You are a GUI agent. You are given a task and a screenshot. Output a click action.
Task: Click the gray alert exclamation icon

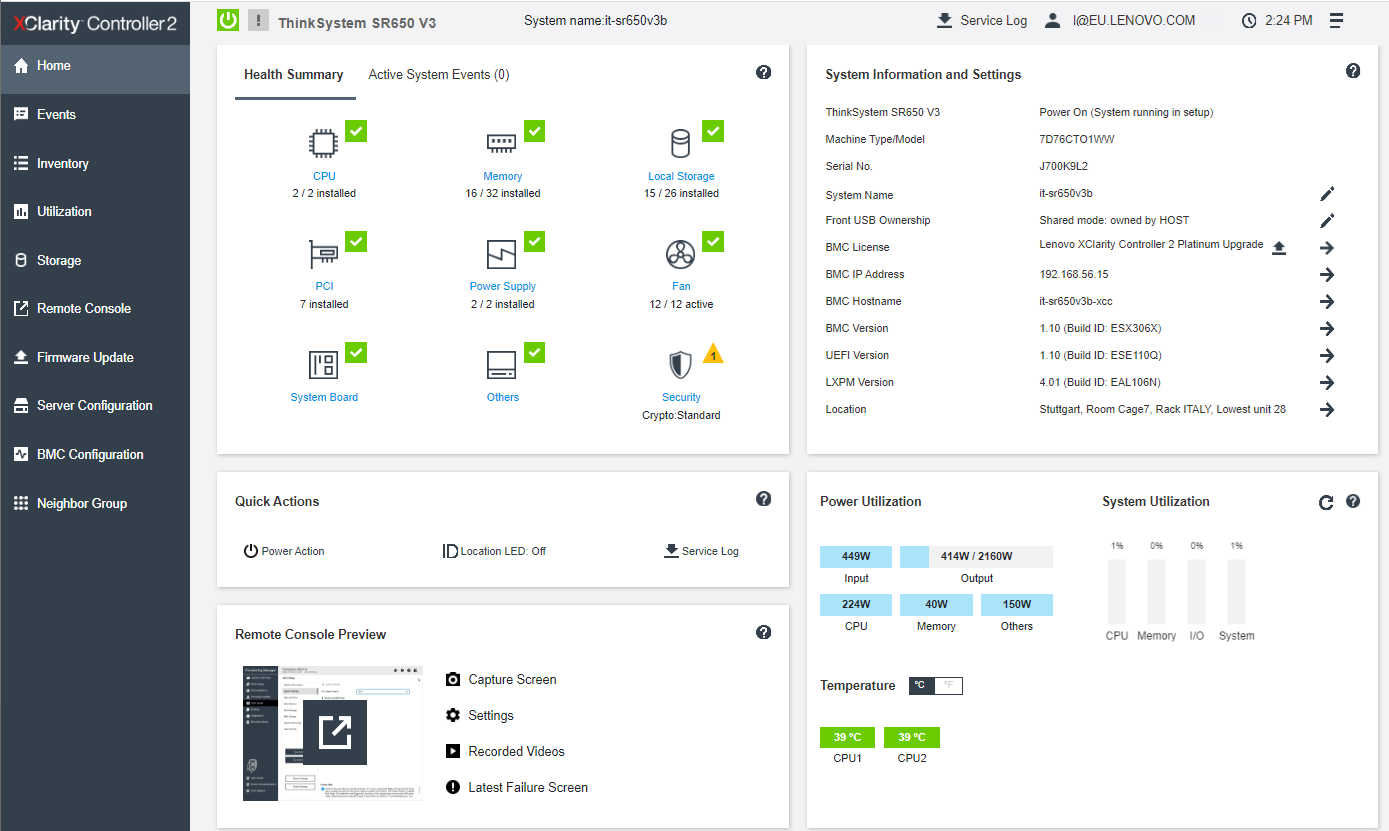point(258,20)
